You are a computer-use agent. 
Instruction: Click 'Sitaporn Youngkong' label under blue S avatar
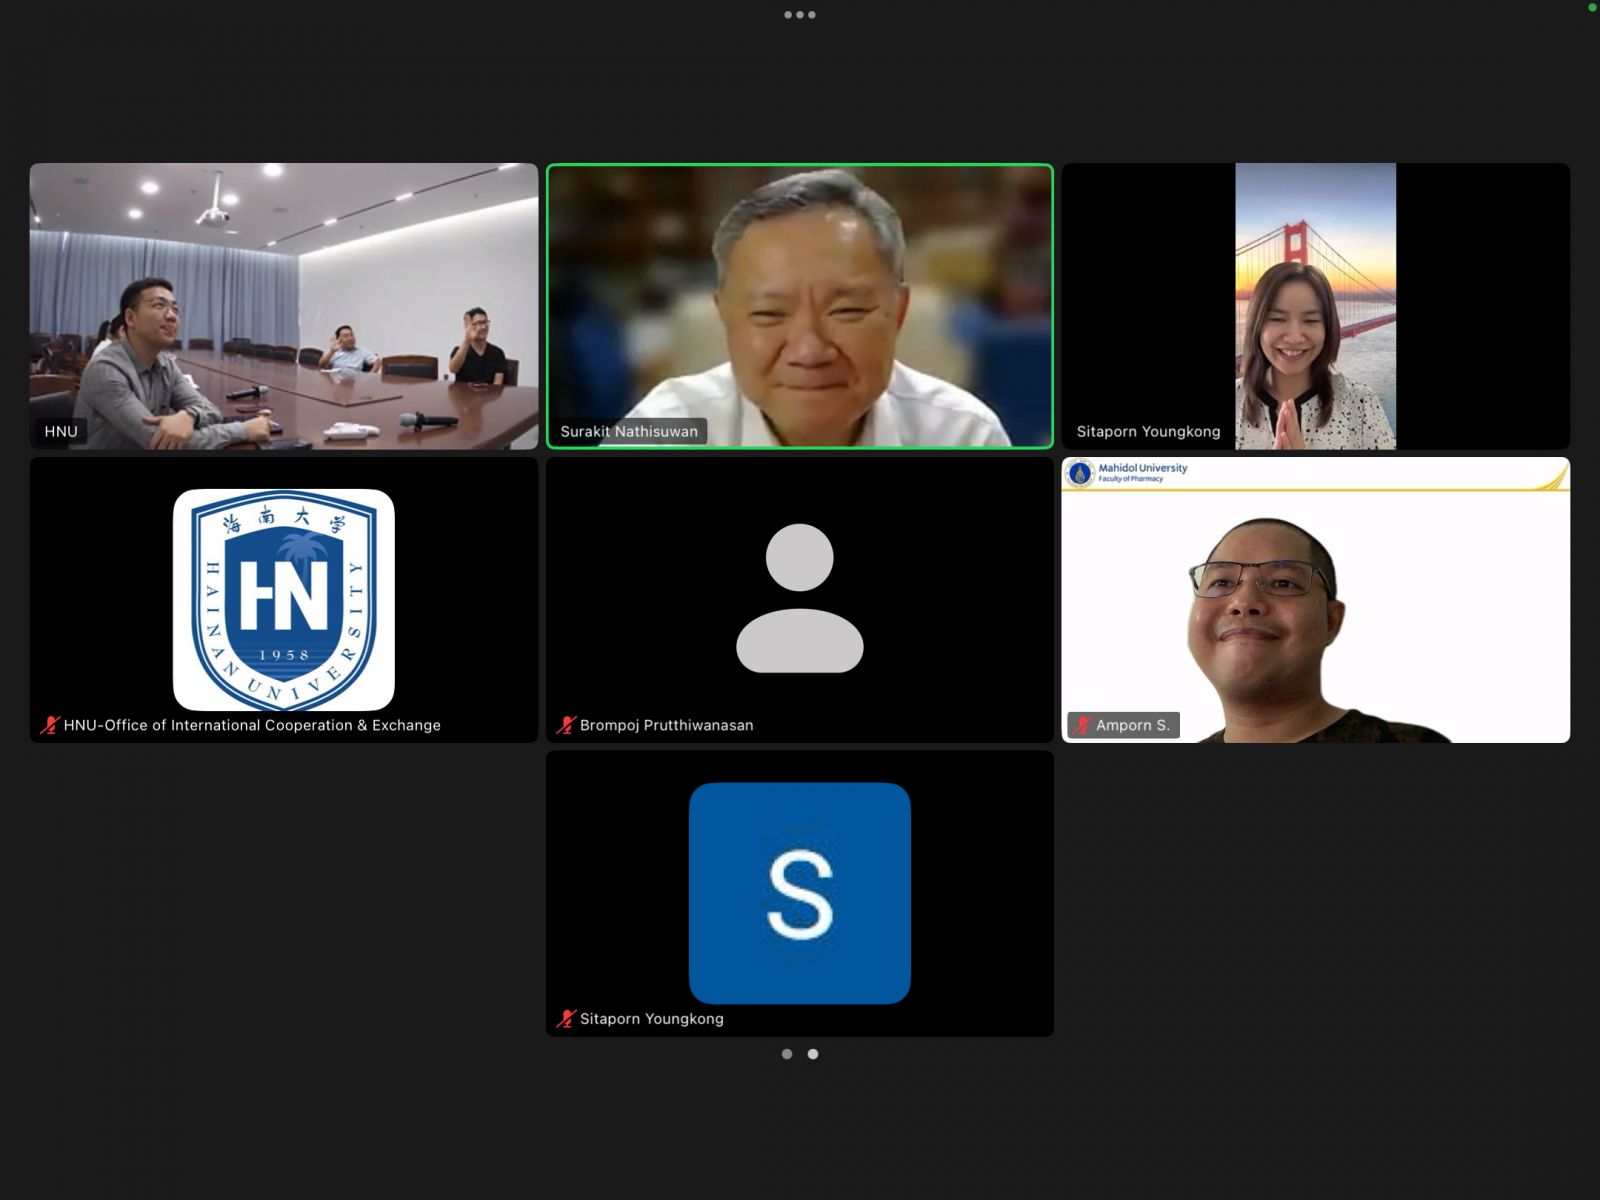coord(652,1019)
